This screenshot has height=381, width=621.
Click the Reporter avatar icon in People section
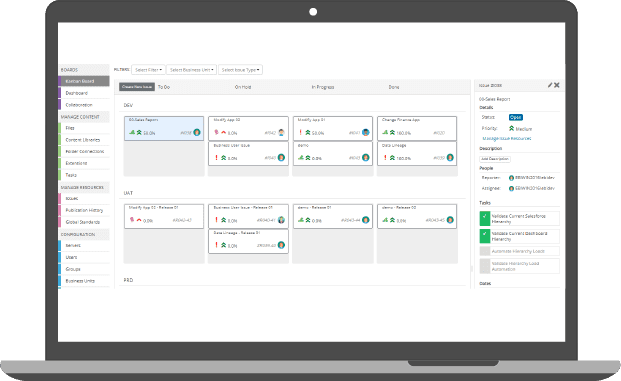coord(511,178)
